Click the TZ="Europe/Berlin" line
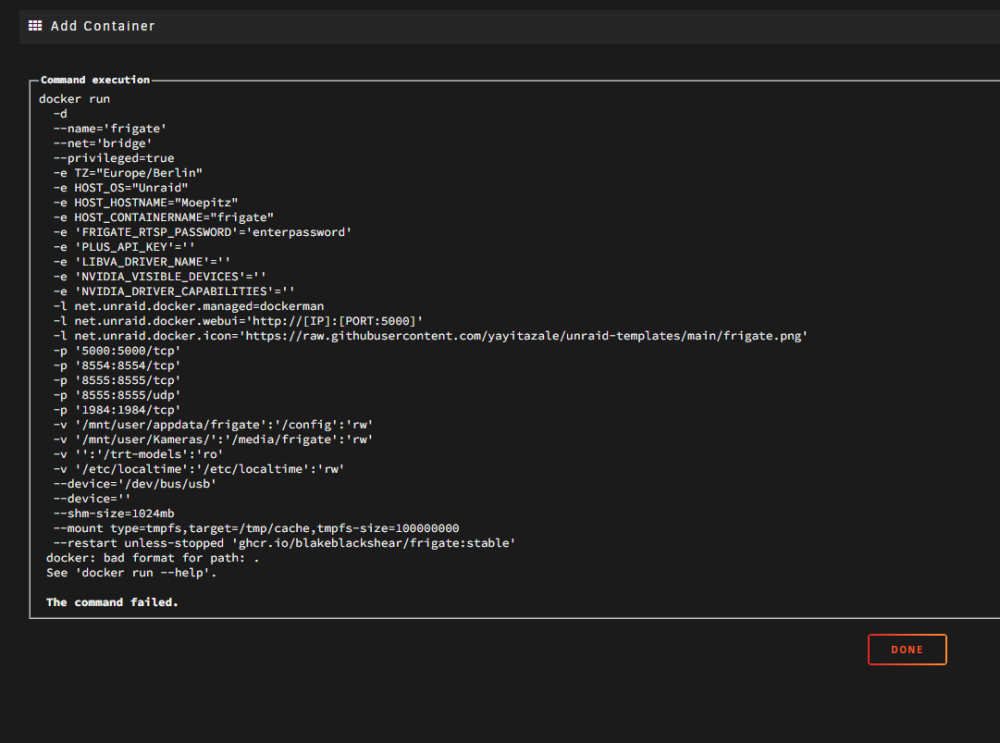The width and height of the screenshot is (1000, 743). pyautogui.click(x=128, y=173)
